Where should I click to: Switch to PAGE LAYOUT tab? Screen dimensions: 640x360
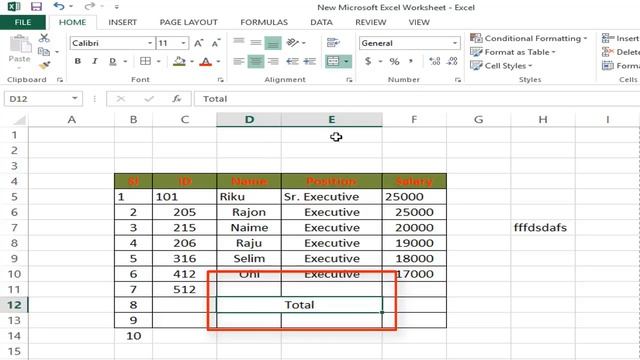pyautogui.click(x=189, y=22)
